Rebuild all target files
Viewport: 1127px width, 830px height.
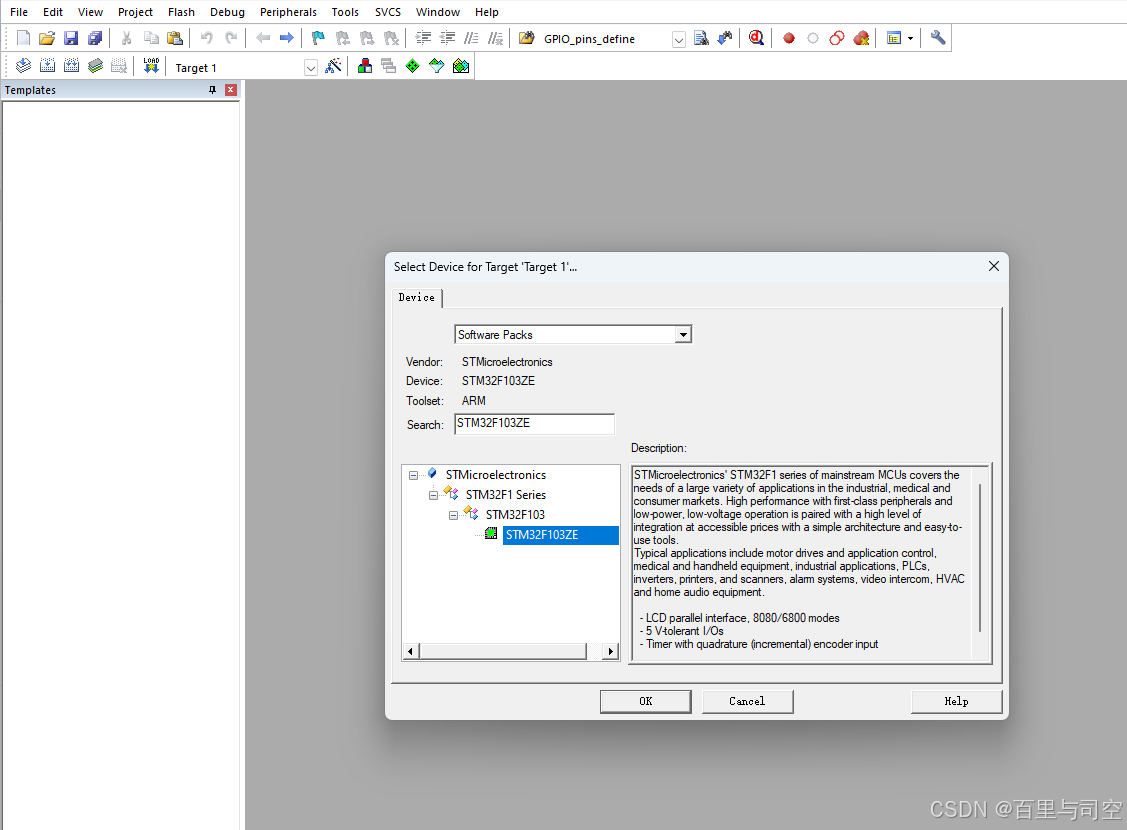(71, 66)
